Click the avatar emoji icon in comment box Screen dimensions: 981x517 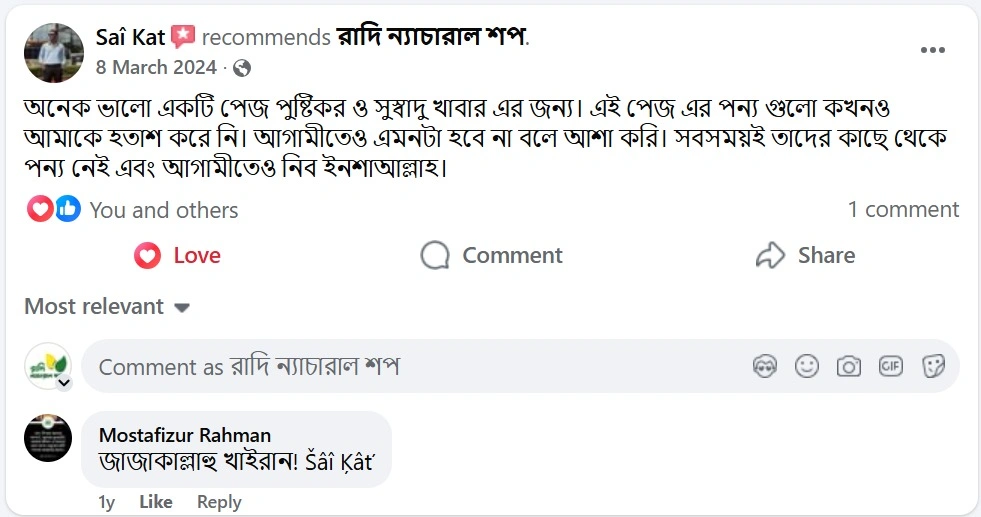tap(765, 367)
